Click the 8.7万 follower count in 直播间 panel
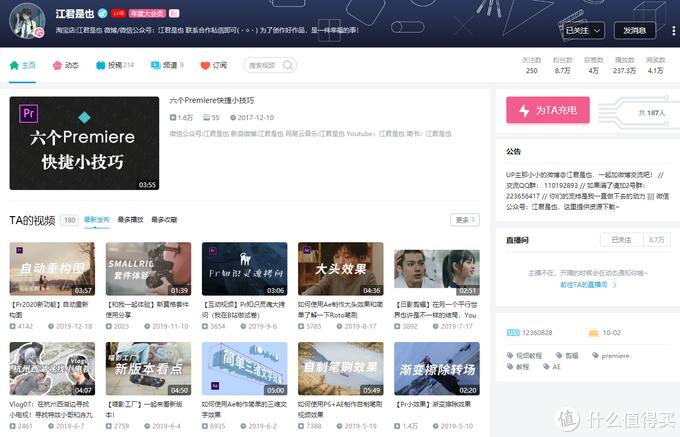 [x=656, y=240]
